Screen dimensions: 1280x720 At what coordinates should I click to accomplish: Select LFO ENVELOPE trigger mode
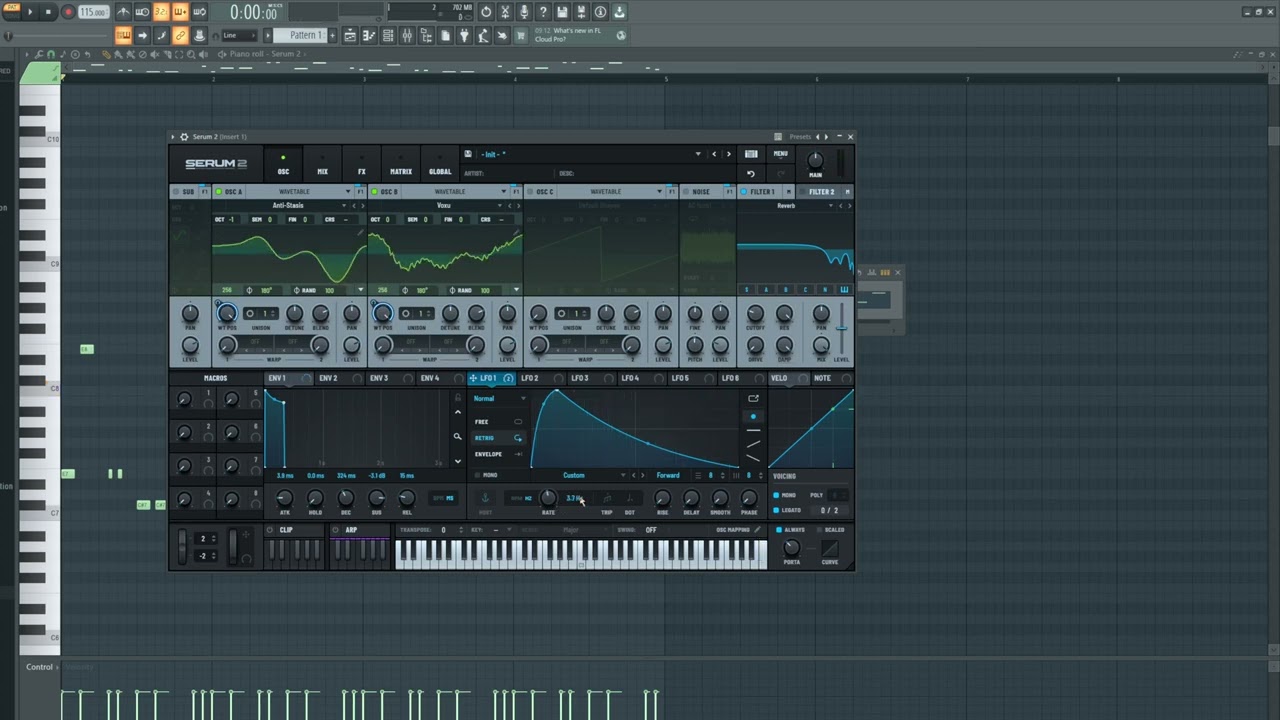[x=499, y=454]
